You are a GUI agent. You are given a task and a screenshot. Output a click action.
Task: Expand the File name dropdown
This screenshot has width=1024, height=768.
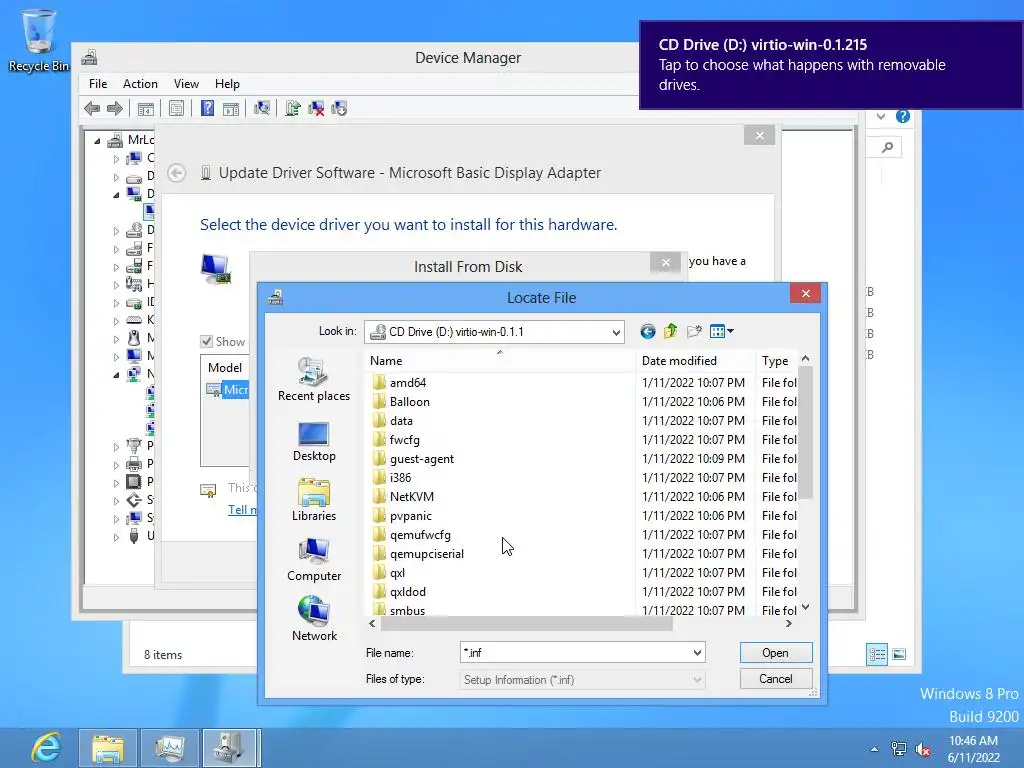coord(697,652)
